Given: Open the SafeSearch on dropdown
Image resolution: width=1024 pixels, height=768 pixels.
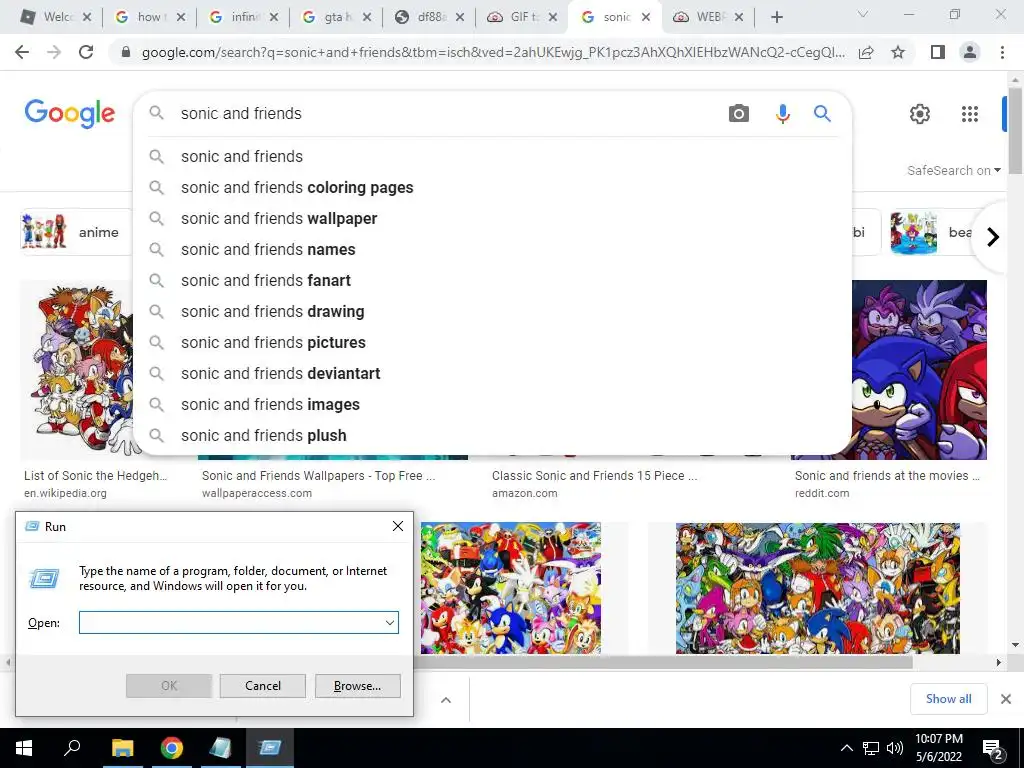Looking at the screenshot, I should click(x=953, y=170).
